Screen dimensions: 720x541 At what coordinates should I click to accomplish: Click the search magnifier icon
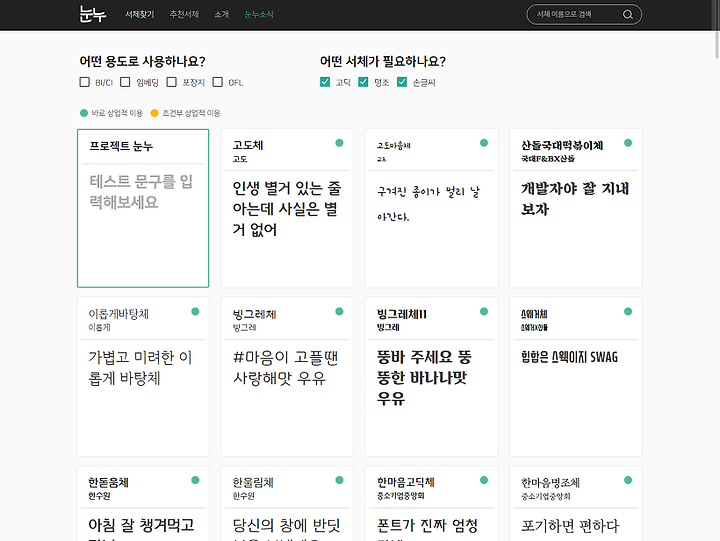(x=627, y=15)
